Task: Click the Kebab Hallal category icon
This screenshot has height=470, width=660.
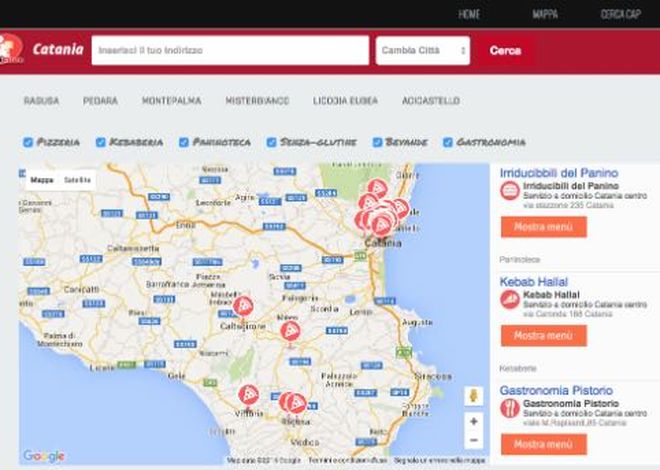Action: [x=510, y=300]
